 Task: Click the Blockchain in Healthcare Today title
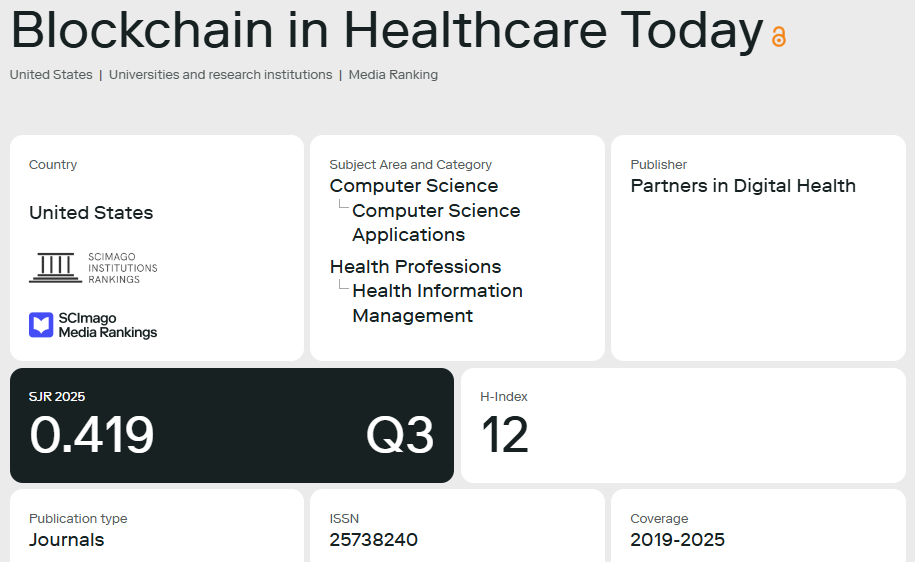[387, 30]
